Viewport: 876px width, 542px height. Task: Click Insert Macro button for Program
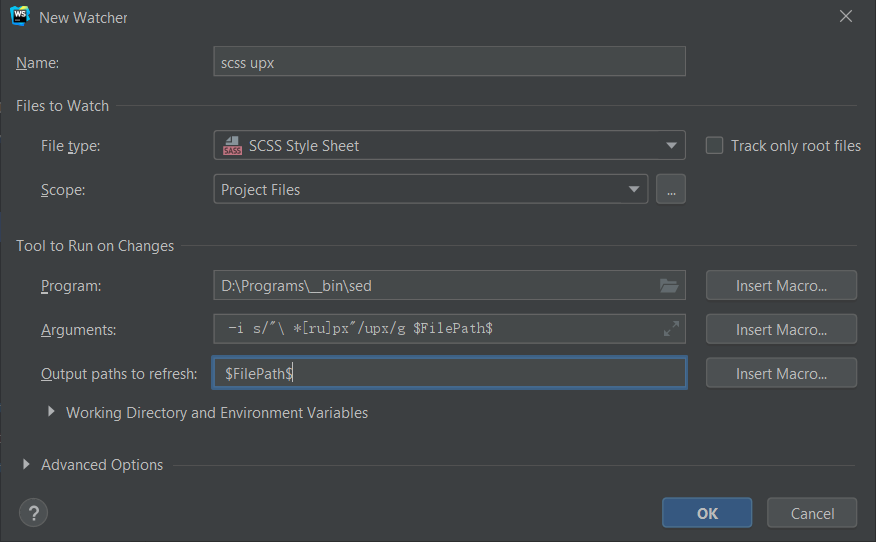(x=781, y=286)
